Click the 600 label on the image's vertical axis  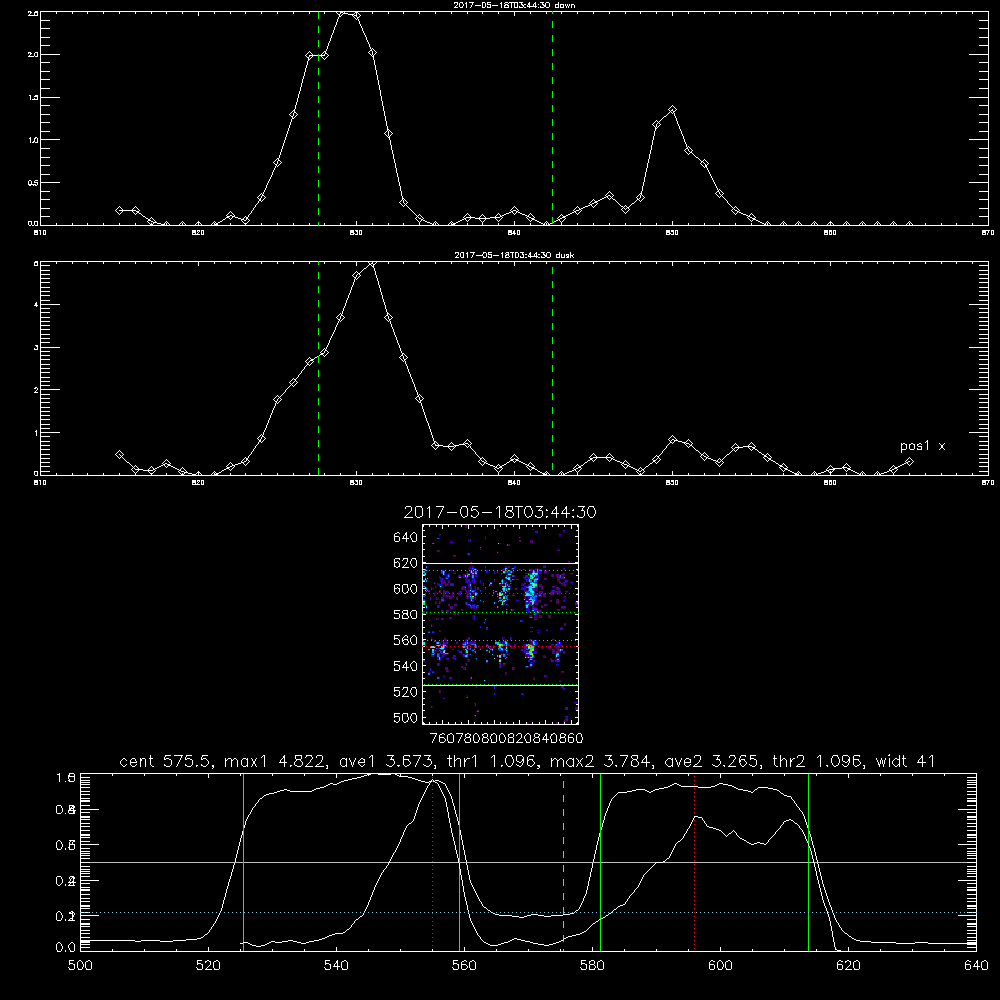click(x=406, y=589)
